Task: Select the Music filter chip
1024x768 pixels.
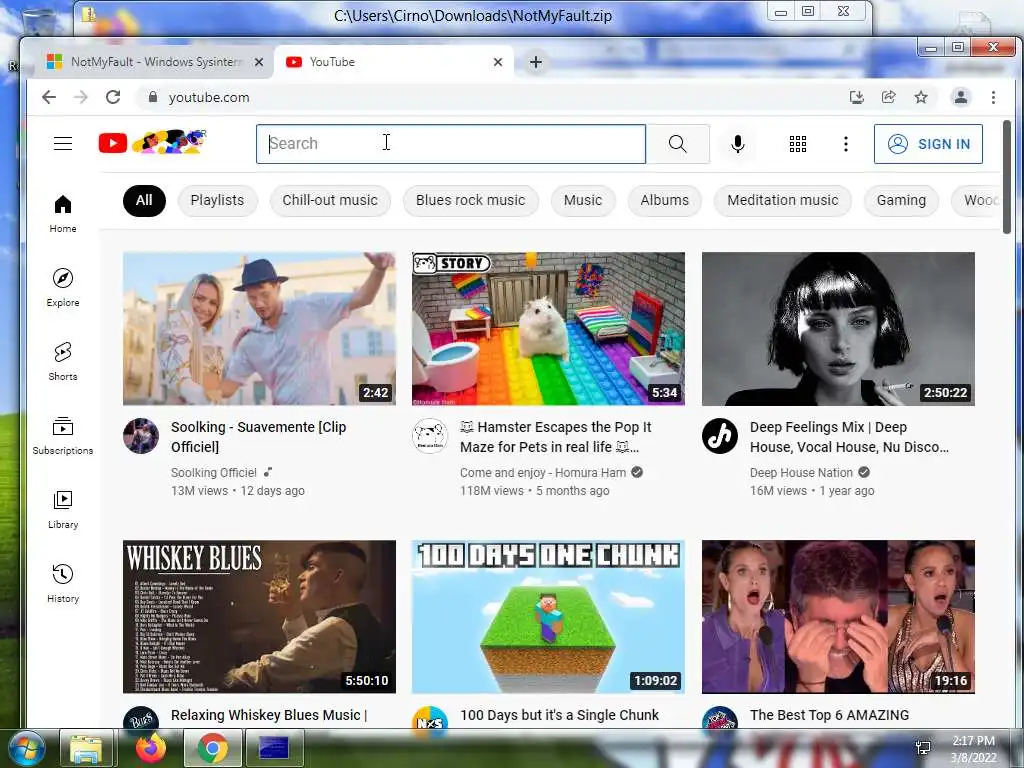Action: click(583, 200)
